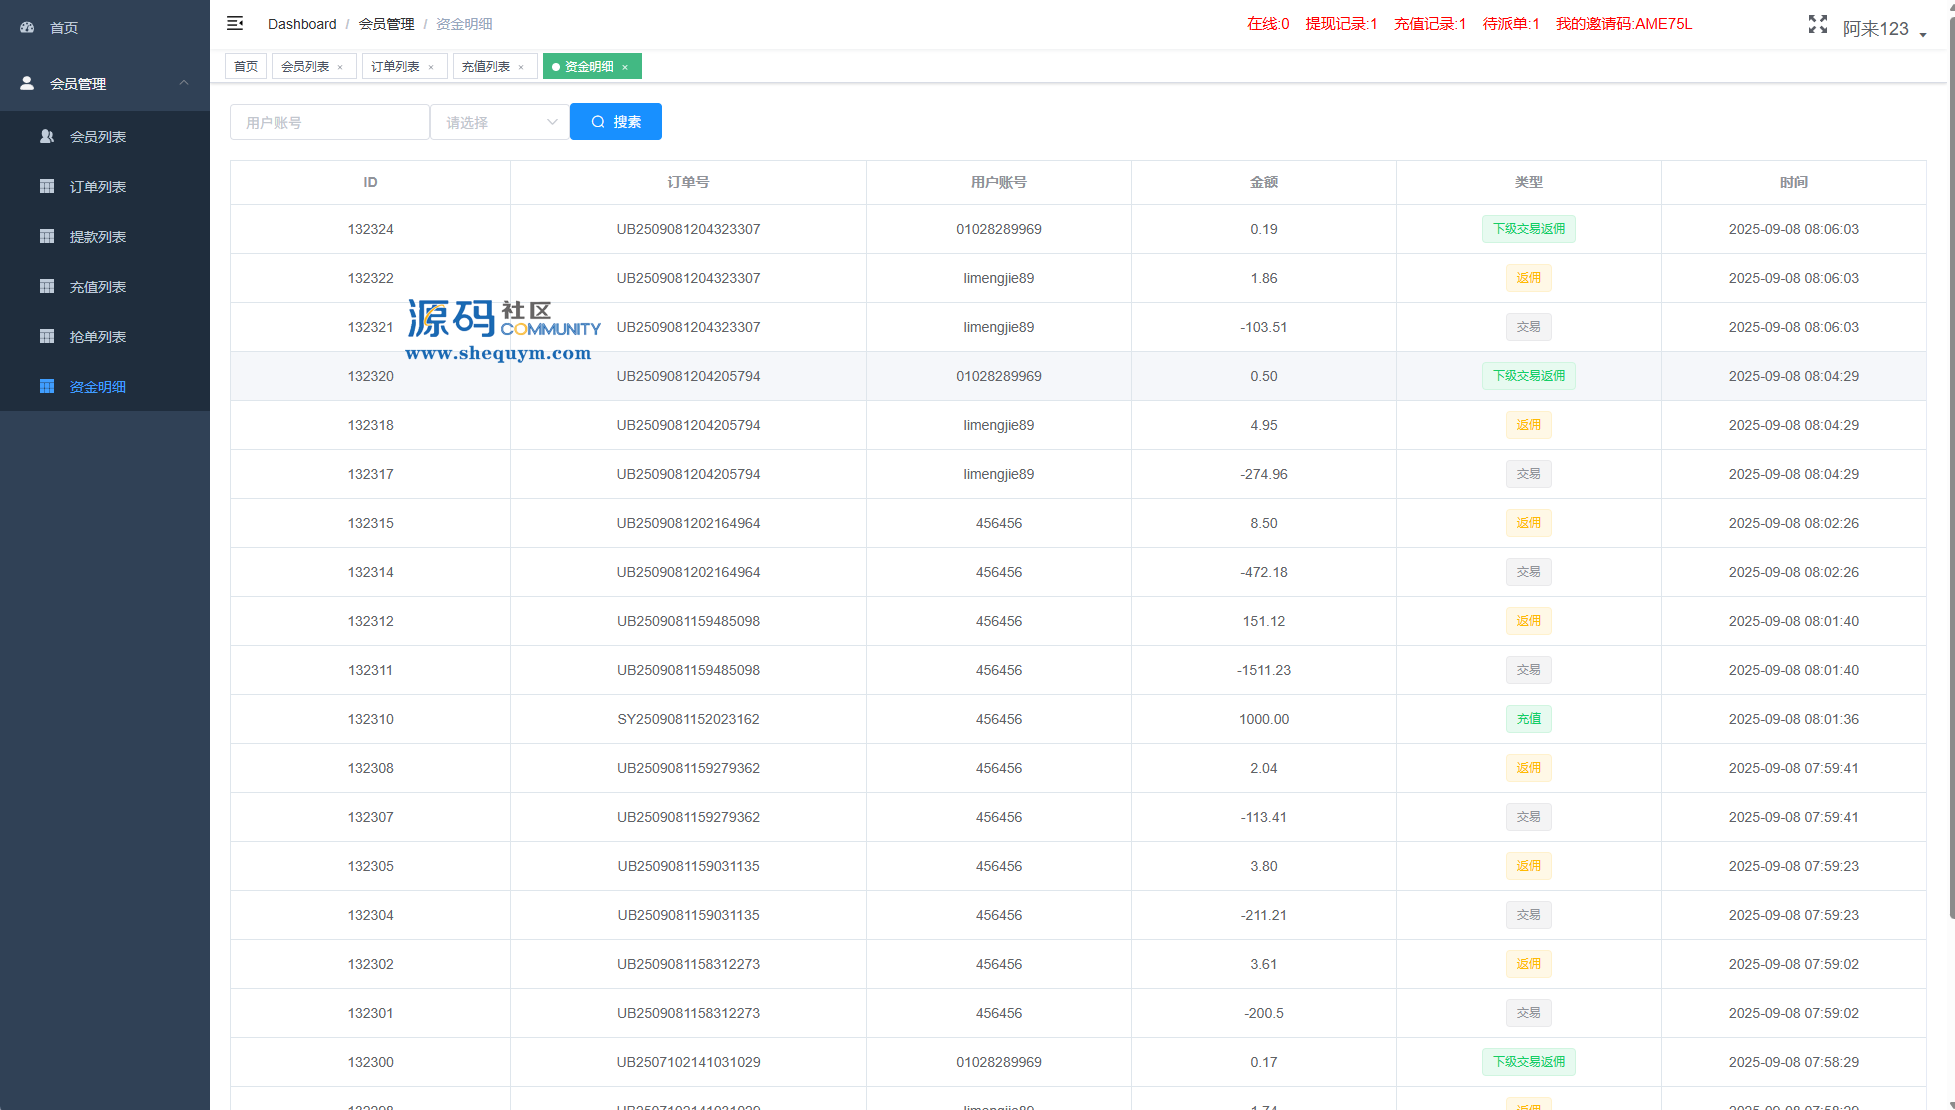The width and height of the screenshot is (1955, 1110).
Task: Toggle the sidebar hamburger menu icon
Action: 235,23
